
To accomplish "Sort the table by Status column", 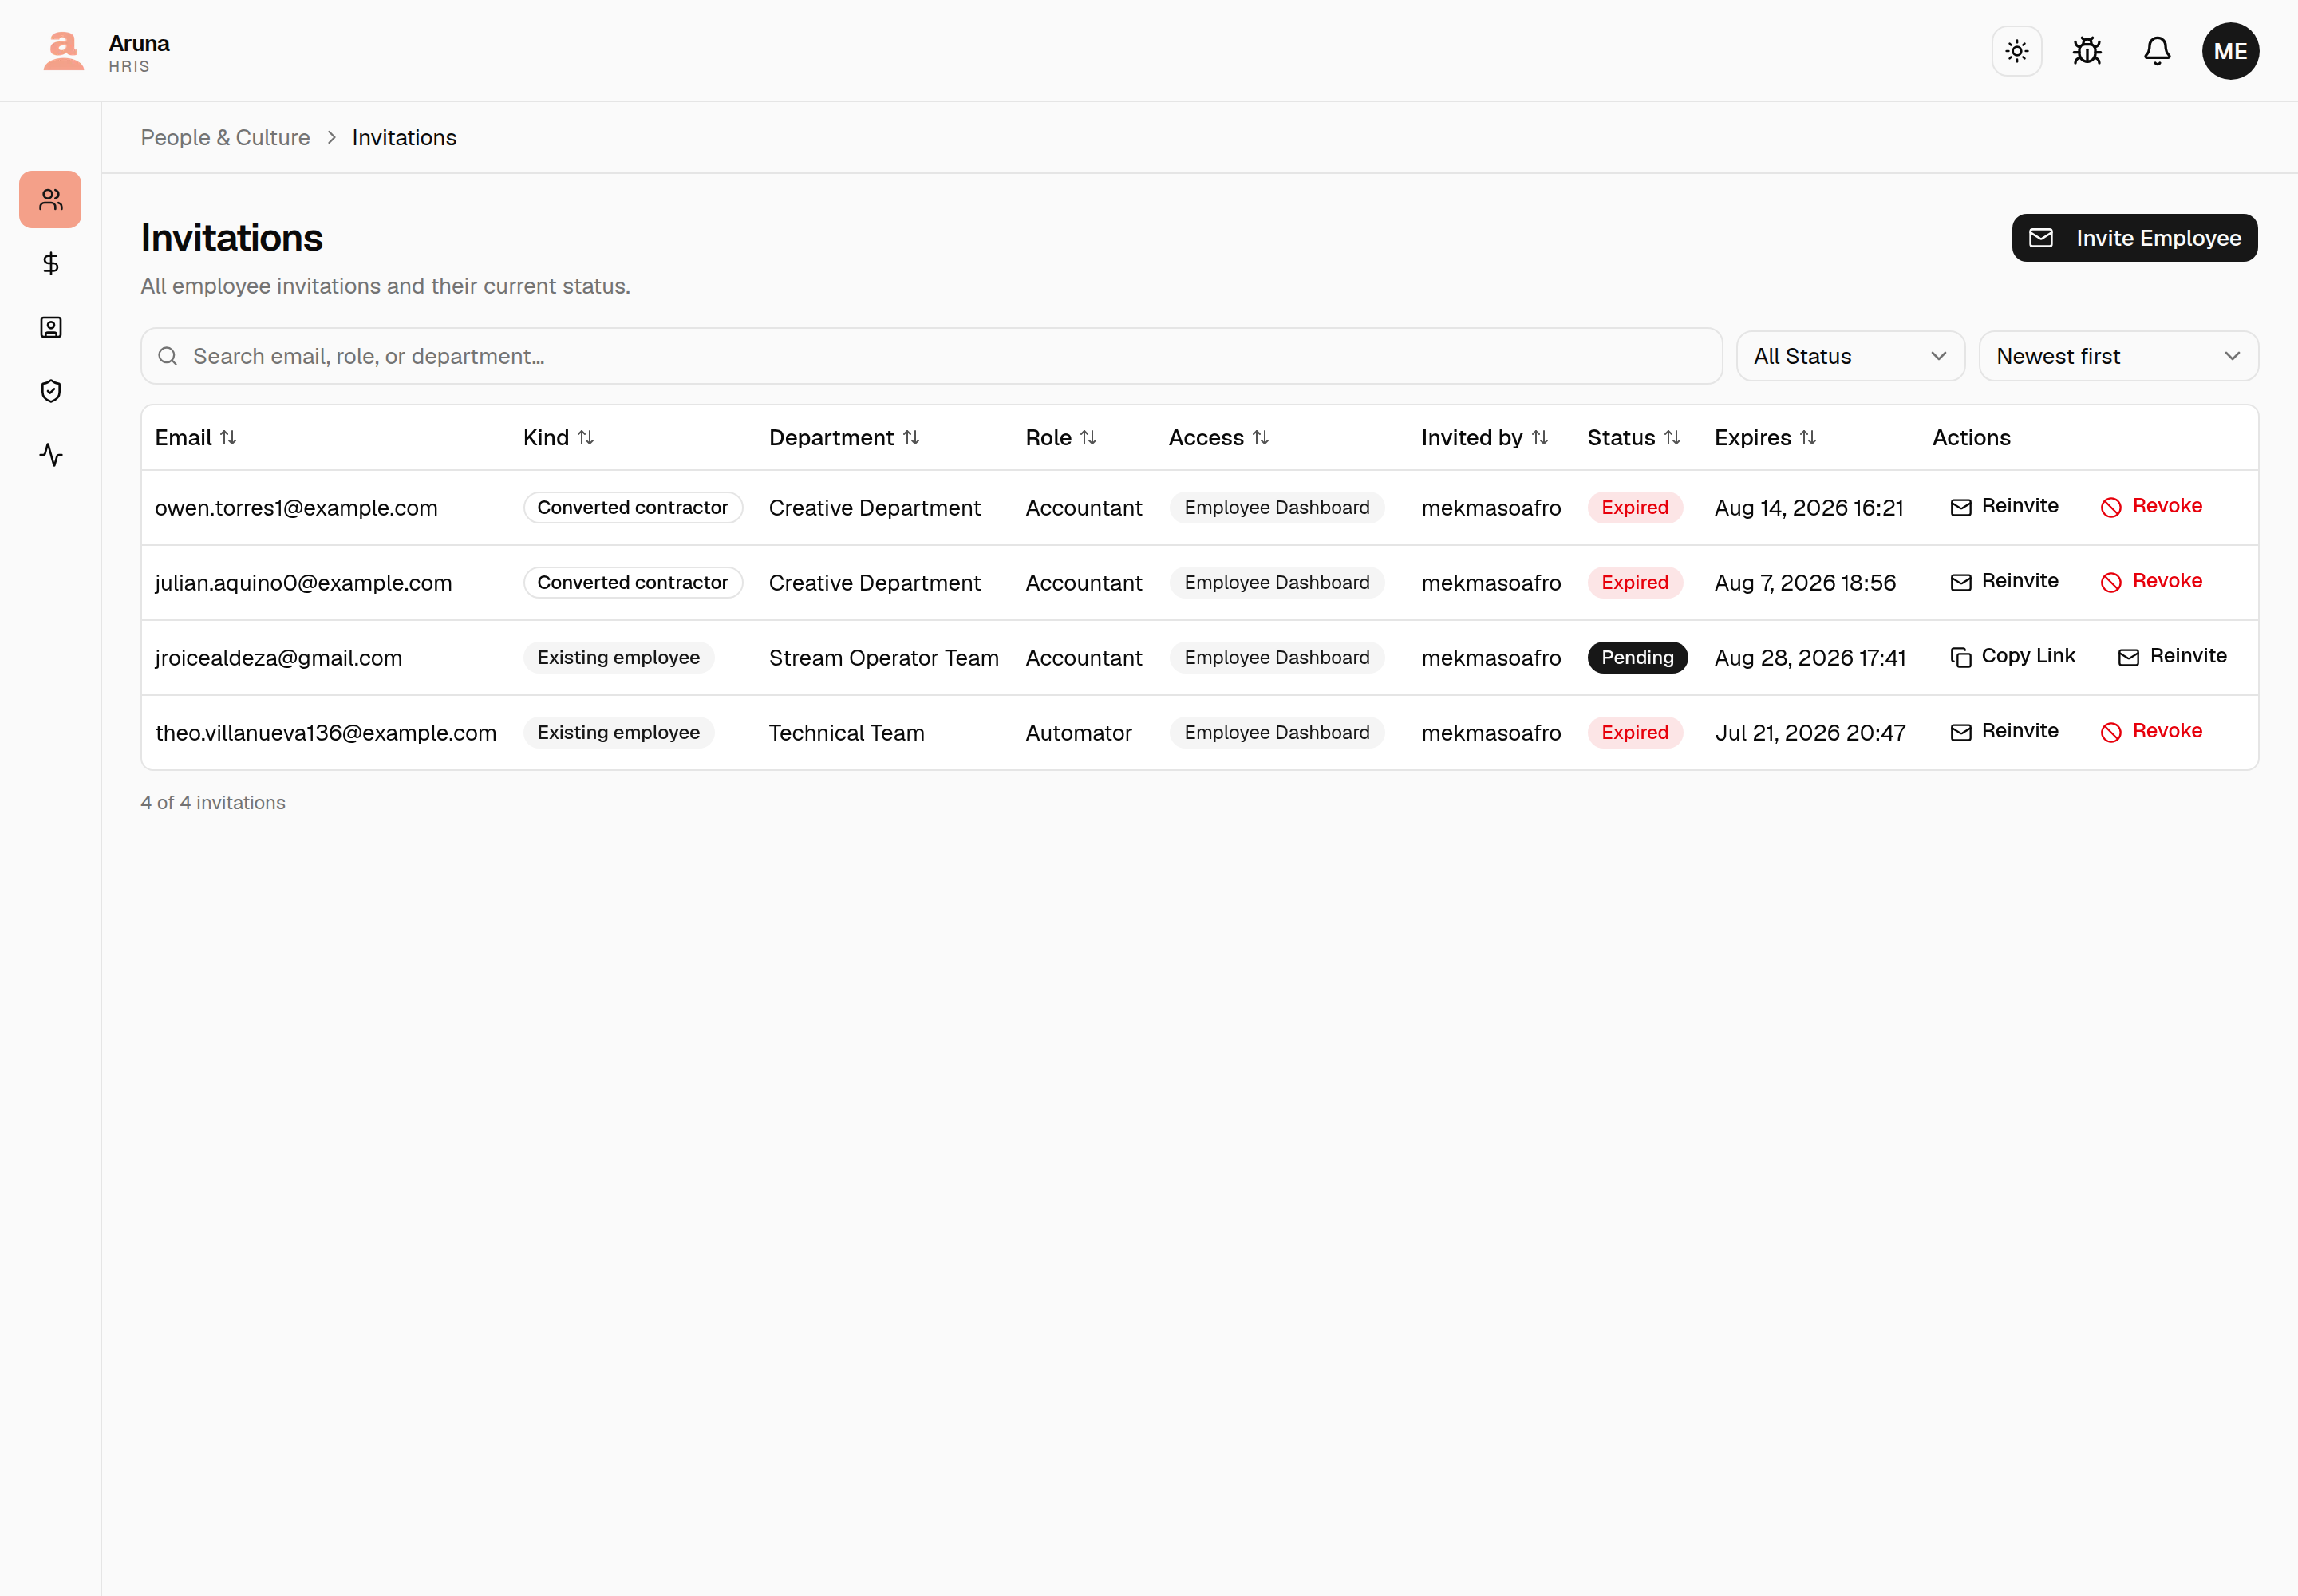I will point(1634,438).
